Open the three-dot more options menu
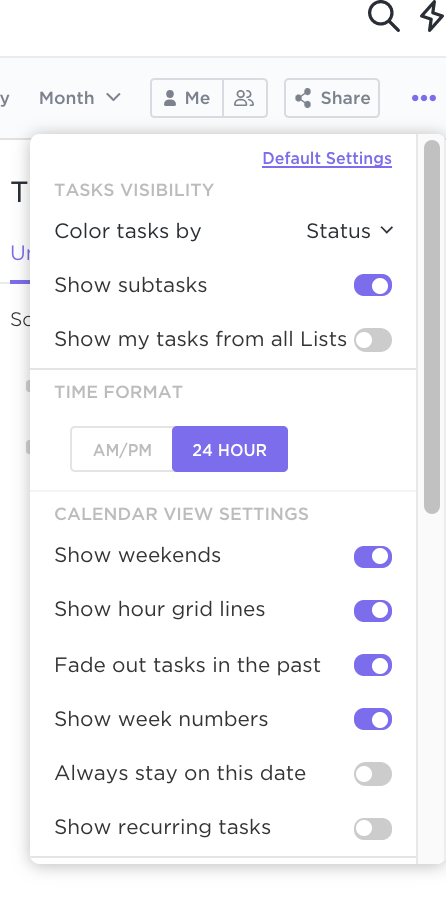The height and width of the screenshot is (912, 446). (x=424, y=98)
